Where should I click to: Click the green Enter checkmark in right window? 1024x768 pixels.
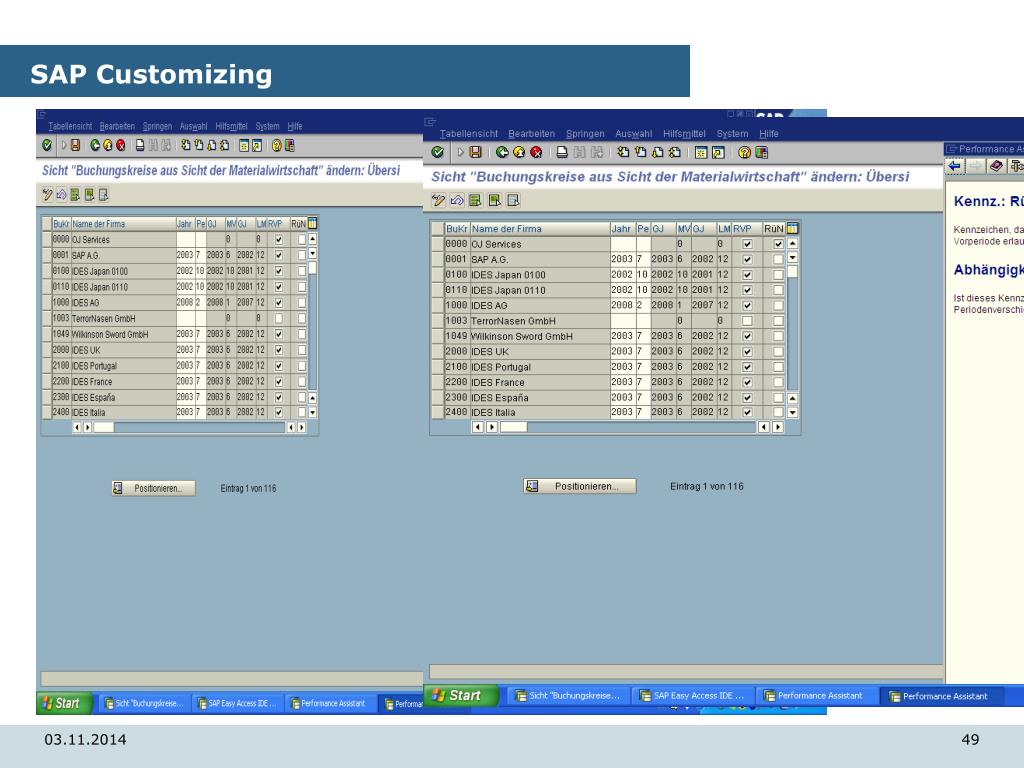click(438, 152)
